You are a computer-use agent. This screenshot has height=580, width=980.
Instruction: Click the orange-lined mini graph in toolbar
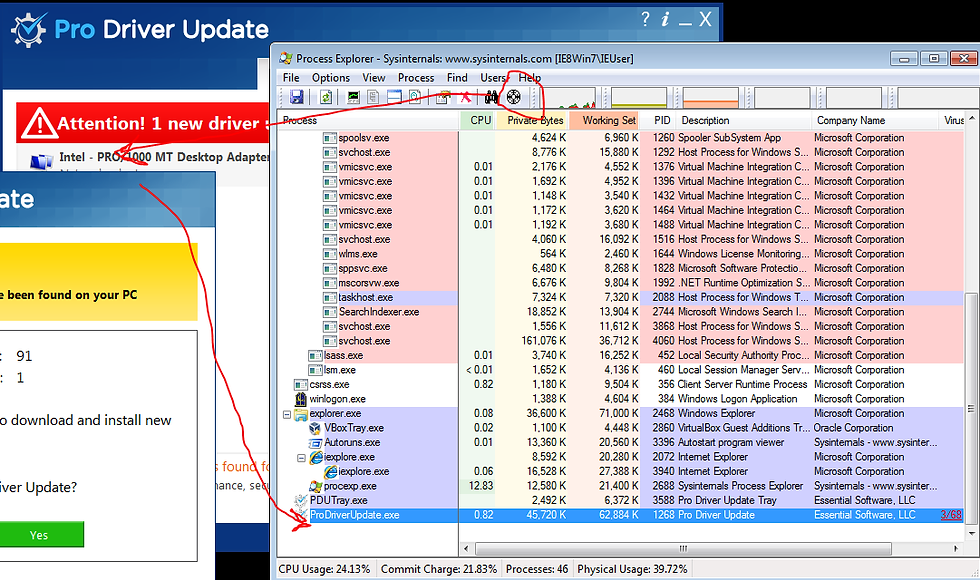coord(711,98)
